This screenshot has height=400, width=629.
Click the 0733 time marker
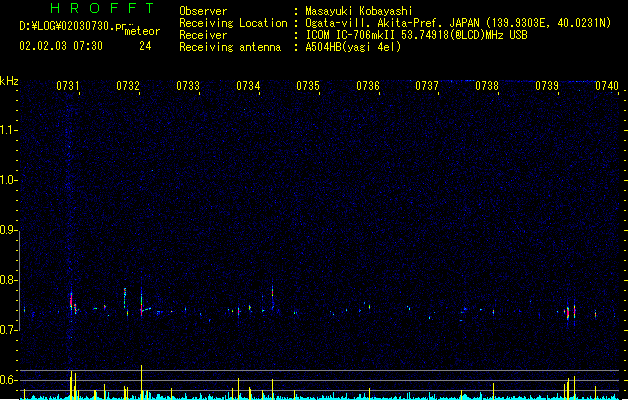[188, 86]
